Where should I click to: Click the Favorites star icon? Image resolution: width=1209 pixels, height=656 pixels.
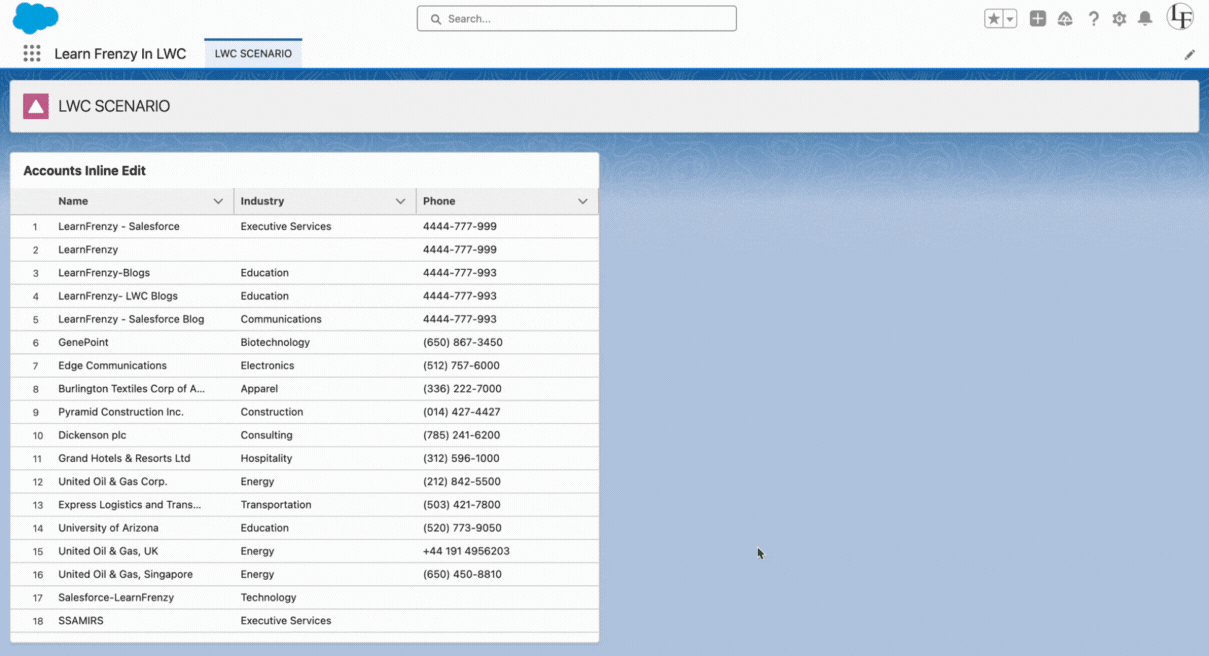(x=993, y=19)
